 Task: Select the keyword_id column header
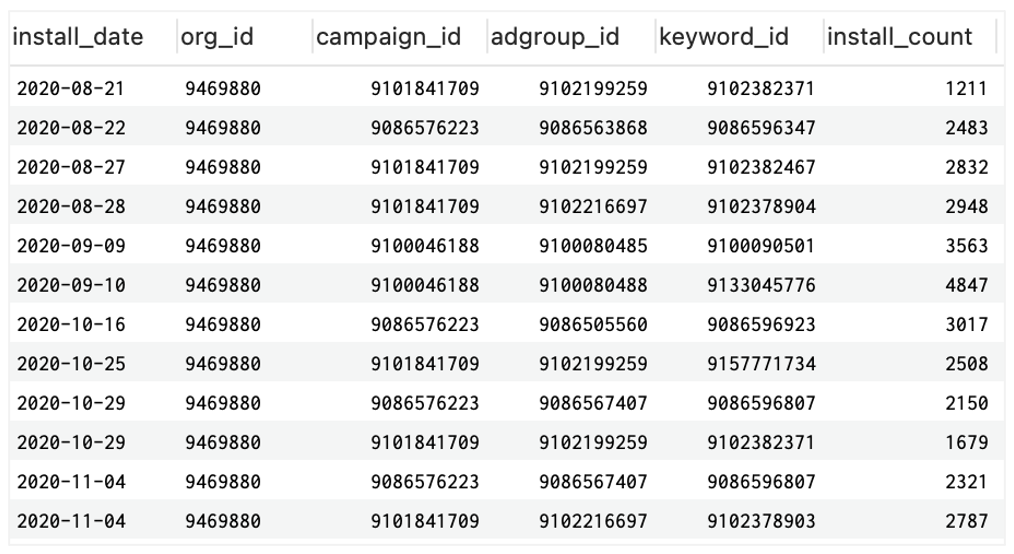tap(724, 37)
